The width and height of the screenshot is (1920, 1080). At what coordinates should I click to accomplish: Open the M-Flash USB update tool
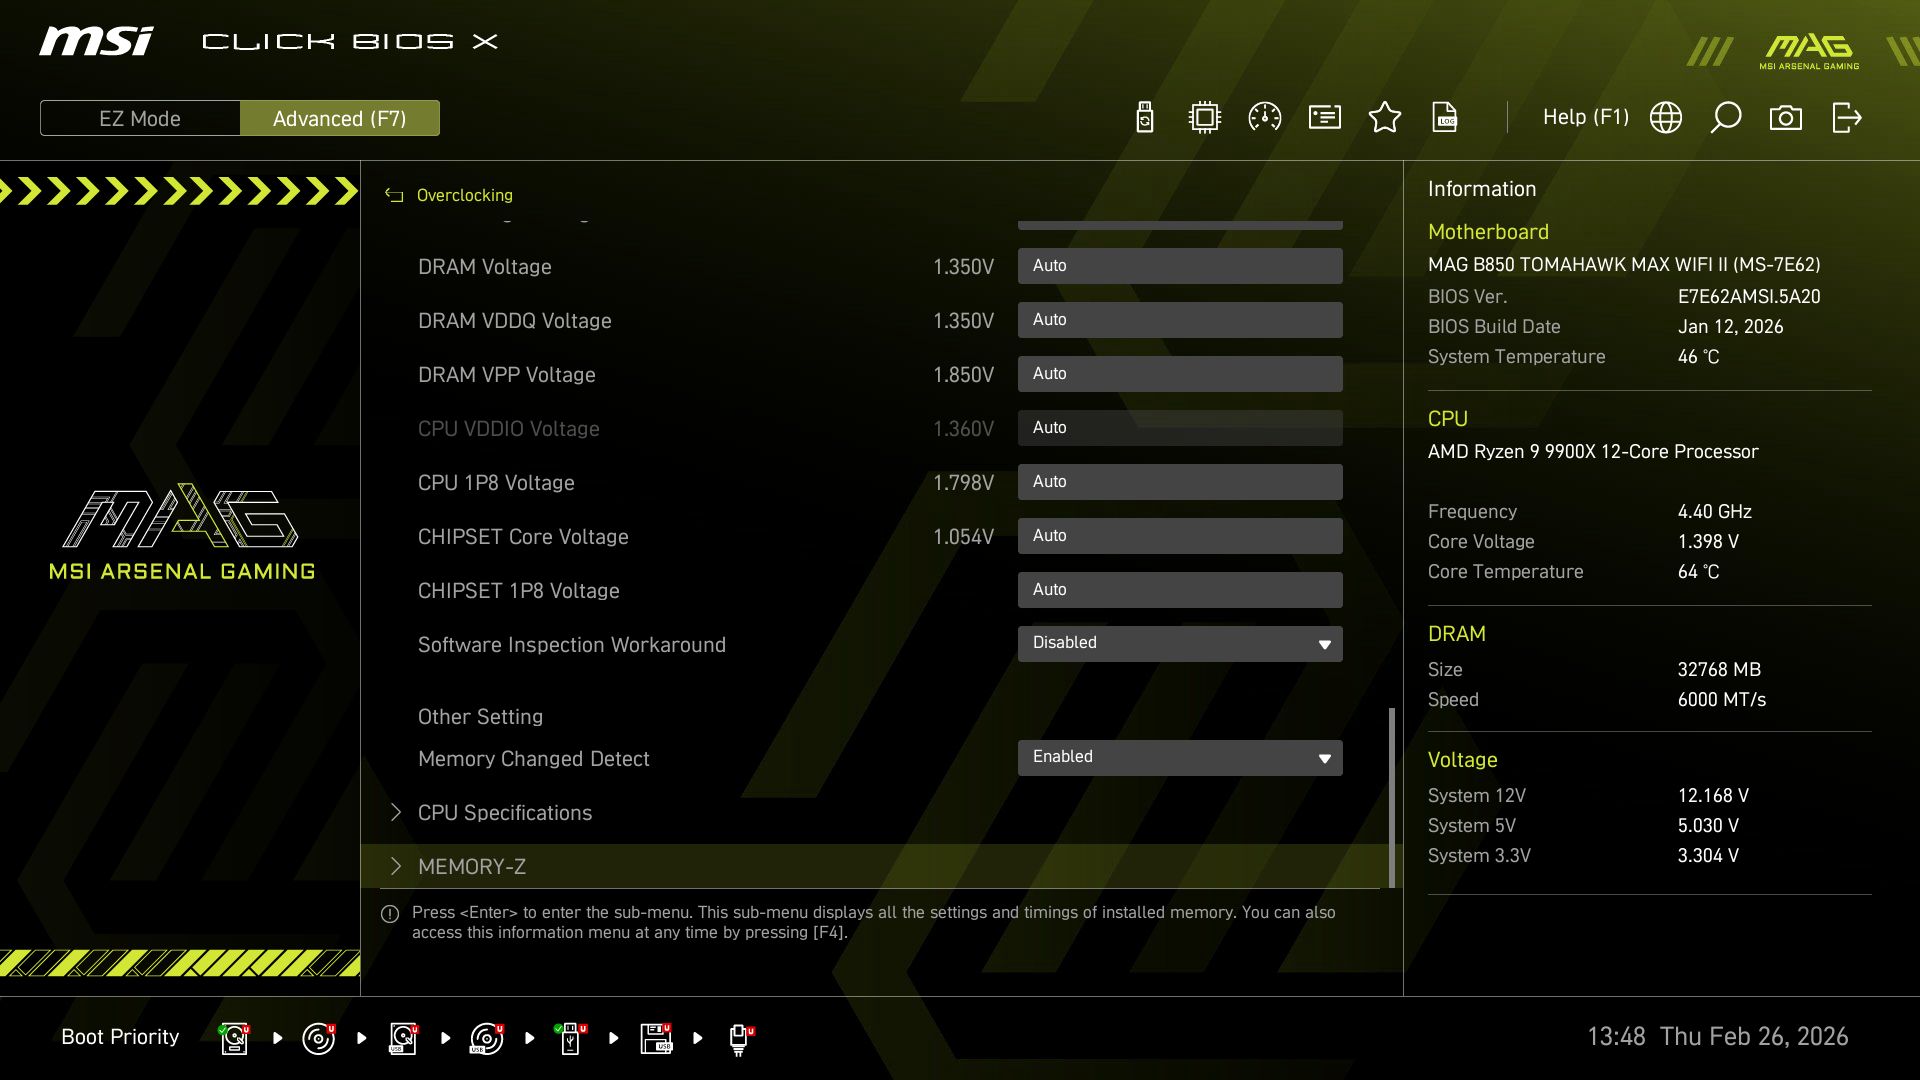[1143, 117]
